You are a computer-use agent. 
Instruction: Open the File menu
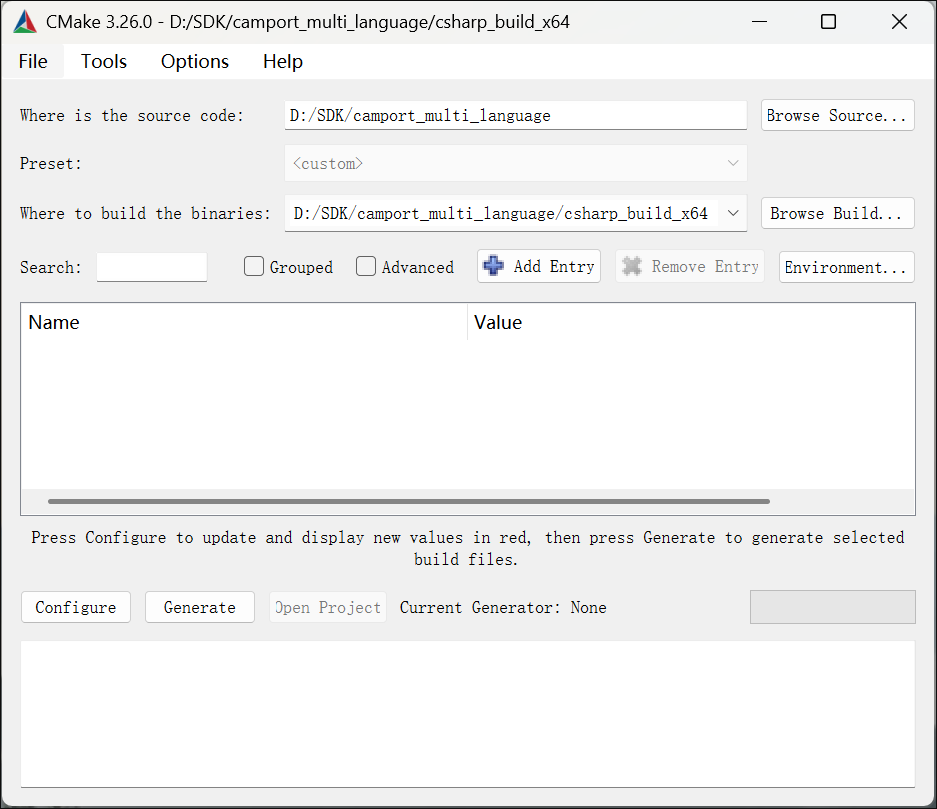click(33, 62)
